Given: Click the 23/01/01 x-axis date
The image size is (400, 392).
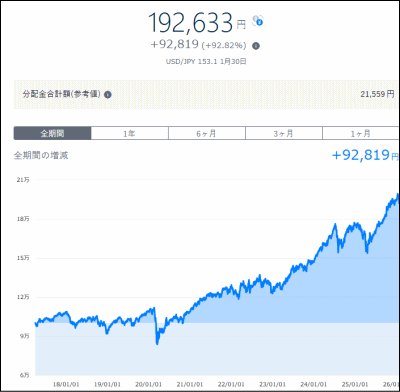Looking at the screenshot, I should (x=273, y=384).
